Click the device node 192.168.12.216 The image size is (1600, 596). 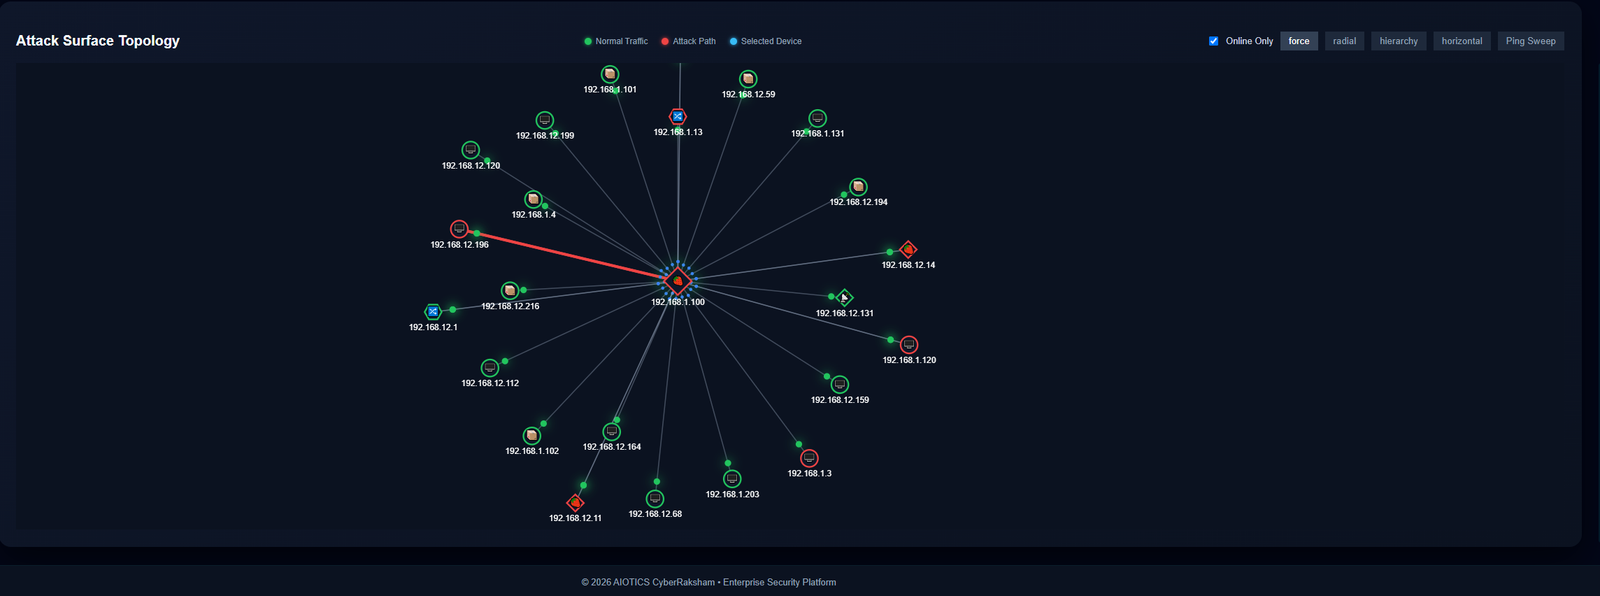(510, 290)
